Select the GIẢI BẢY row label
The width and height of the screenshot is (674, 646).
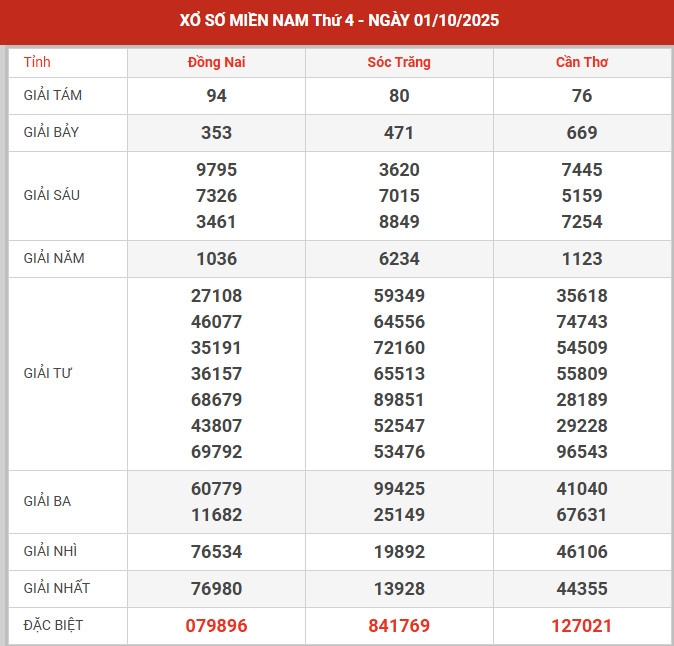click(x=54, y=132)
